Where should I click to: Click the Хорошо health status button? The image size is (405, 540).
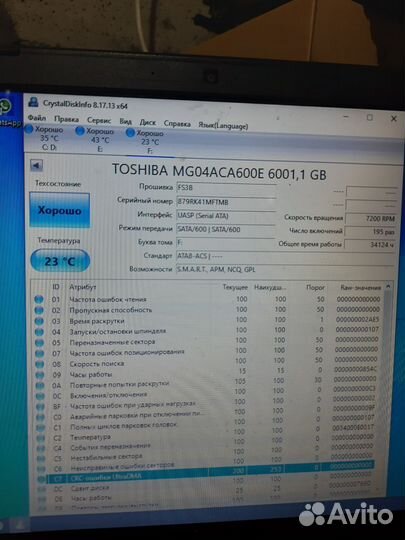coord(60,210)
